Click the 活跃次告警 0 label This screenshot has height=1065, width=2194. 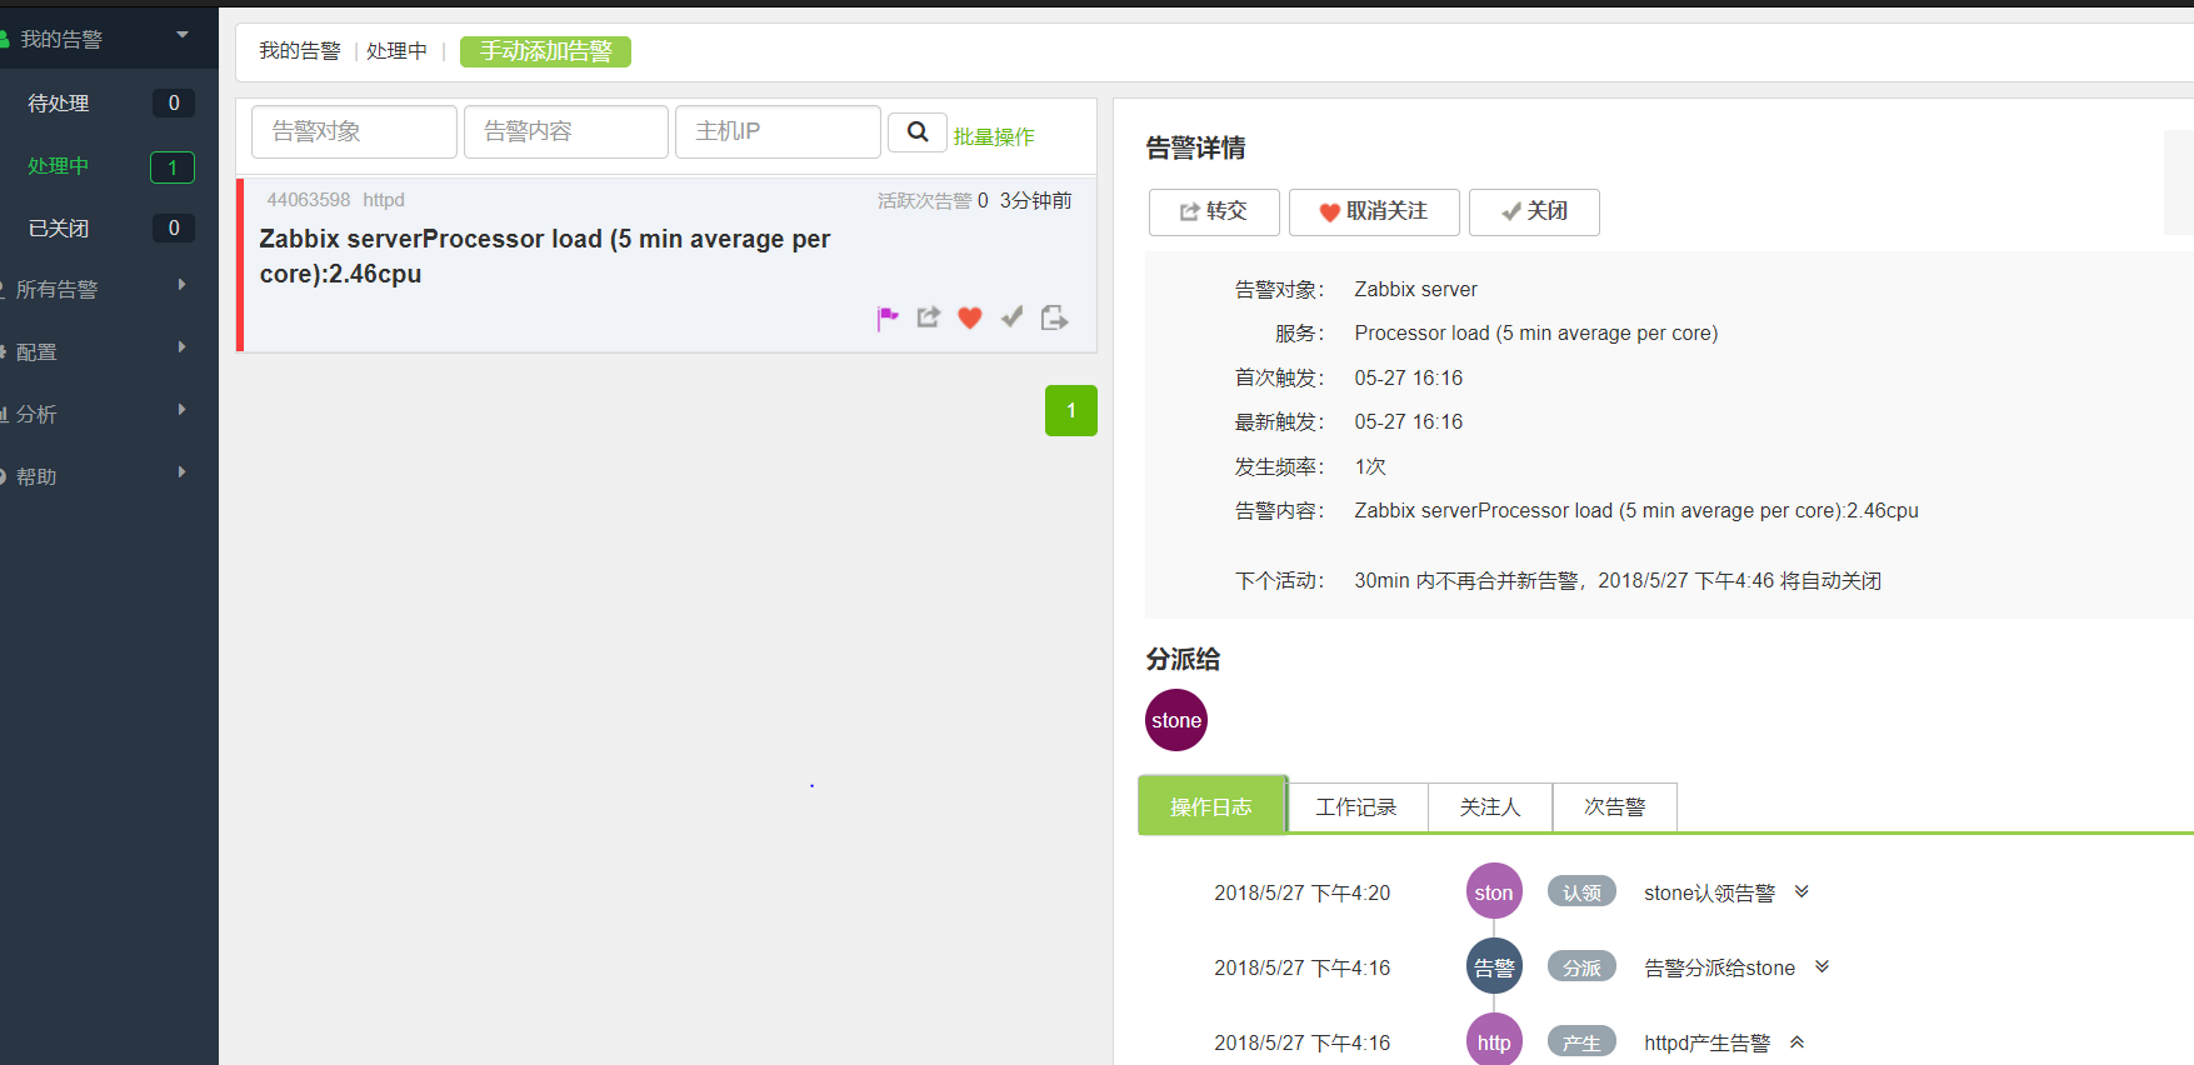[932, 201]
